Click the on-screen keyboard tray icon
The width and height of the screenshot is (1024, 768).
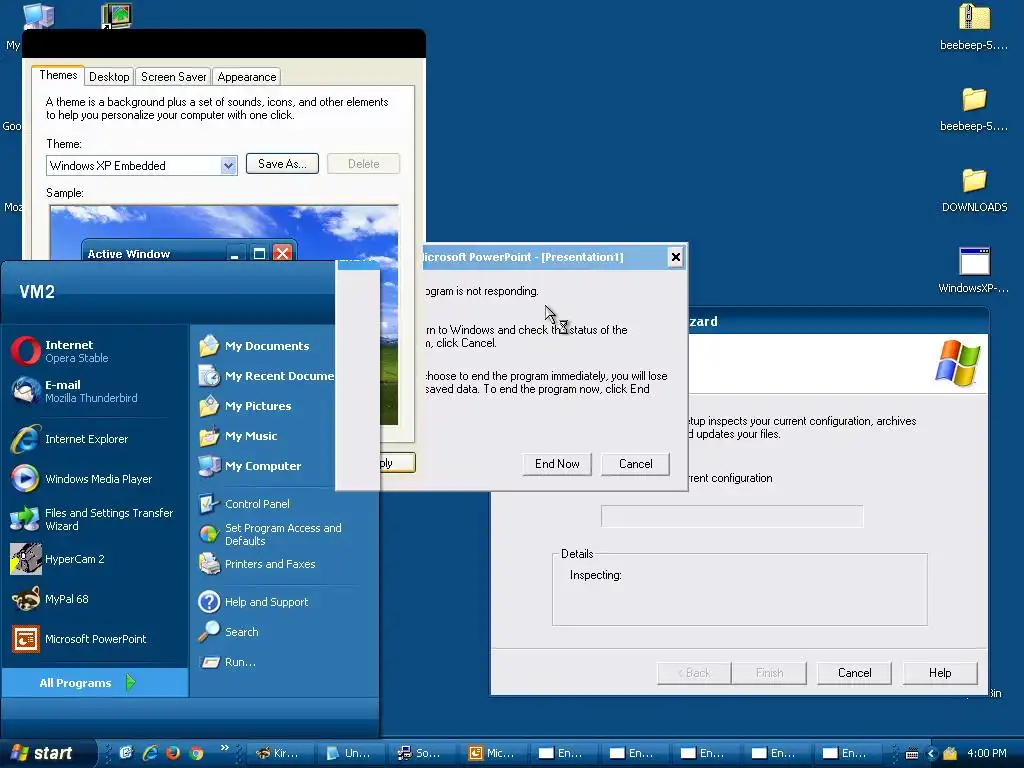[912, 754]
